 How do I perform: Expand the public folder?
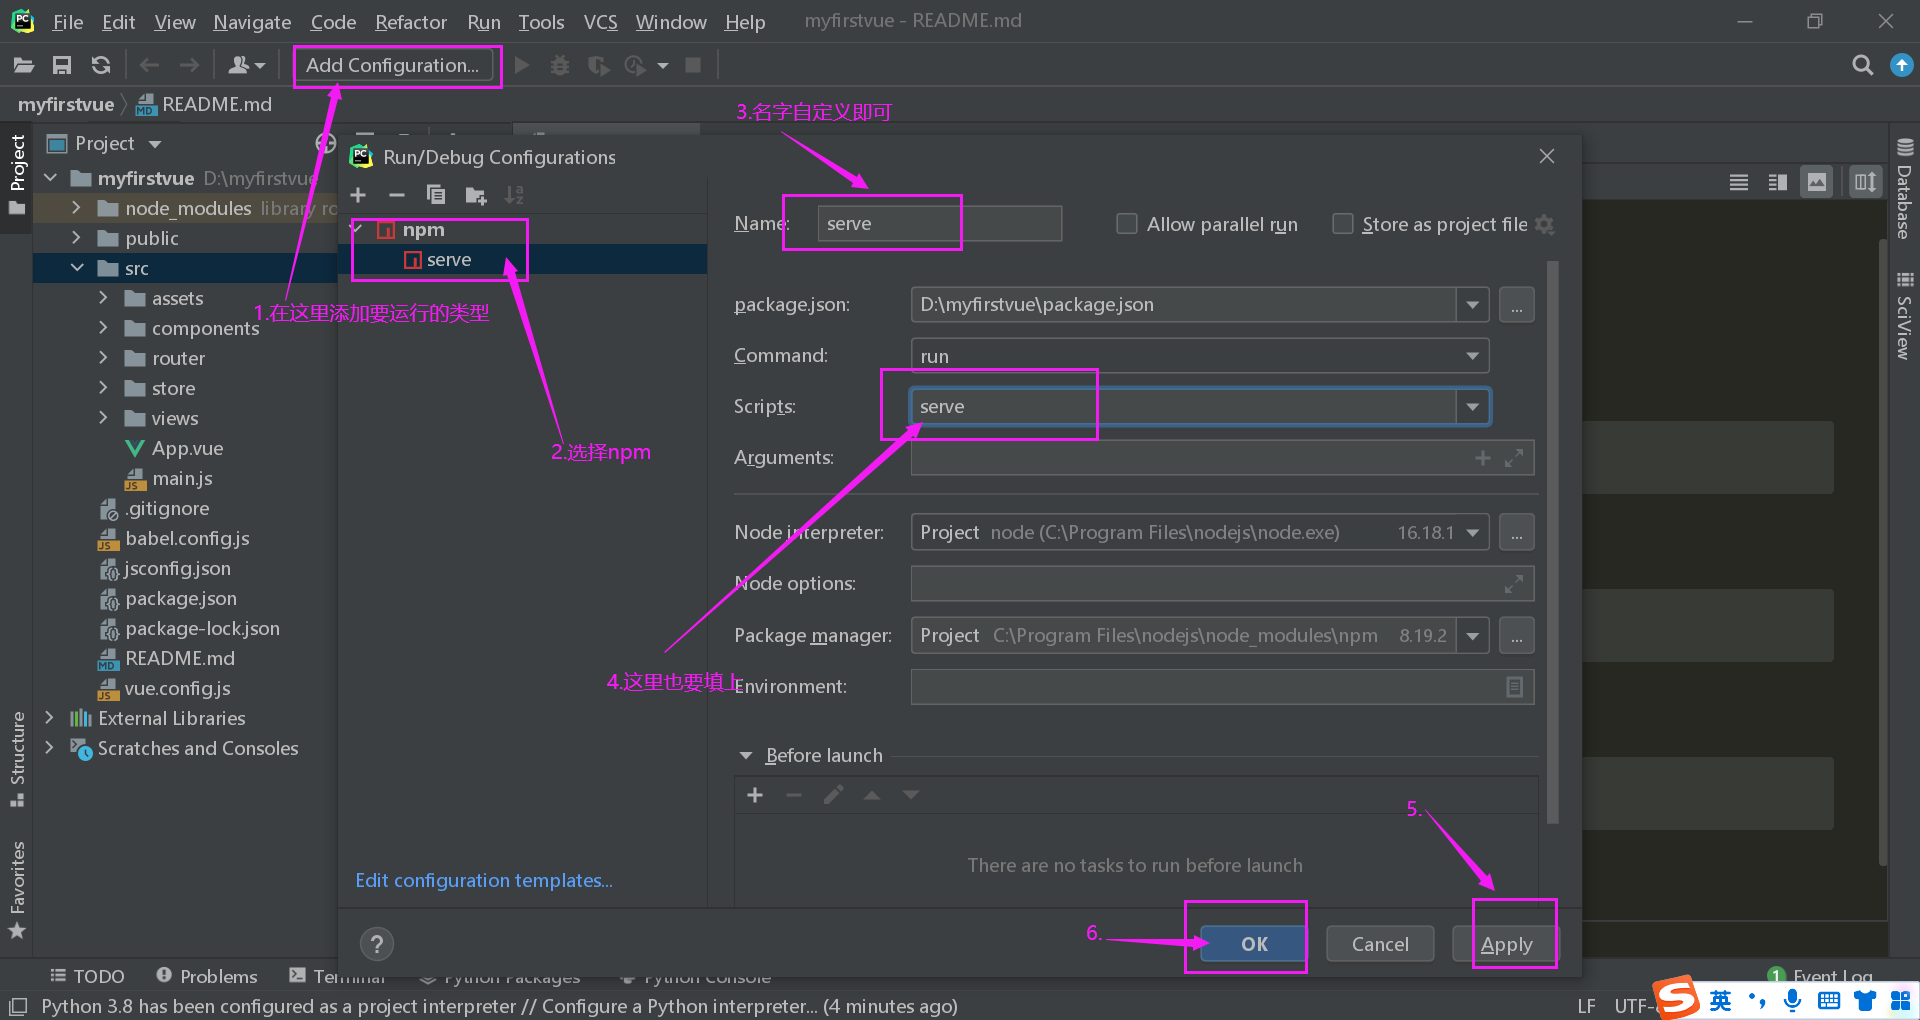pyautogui.click(x=76, y=238)
